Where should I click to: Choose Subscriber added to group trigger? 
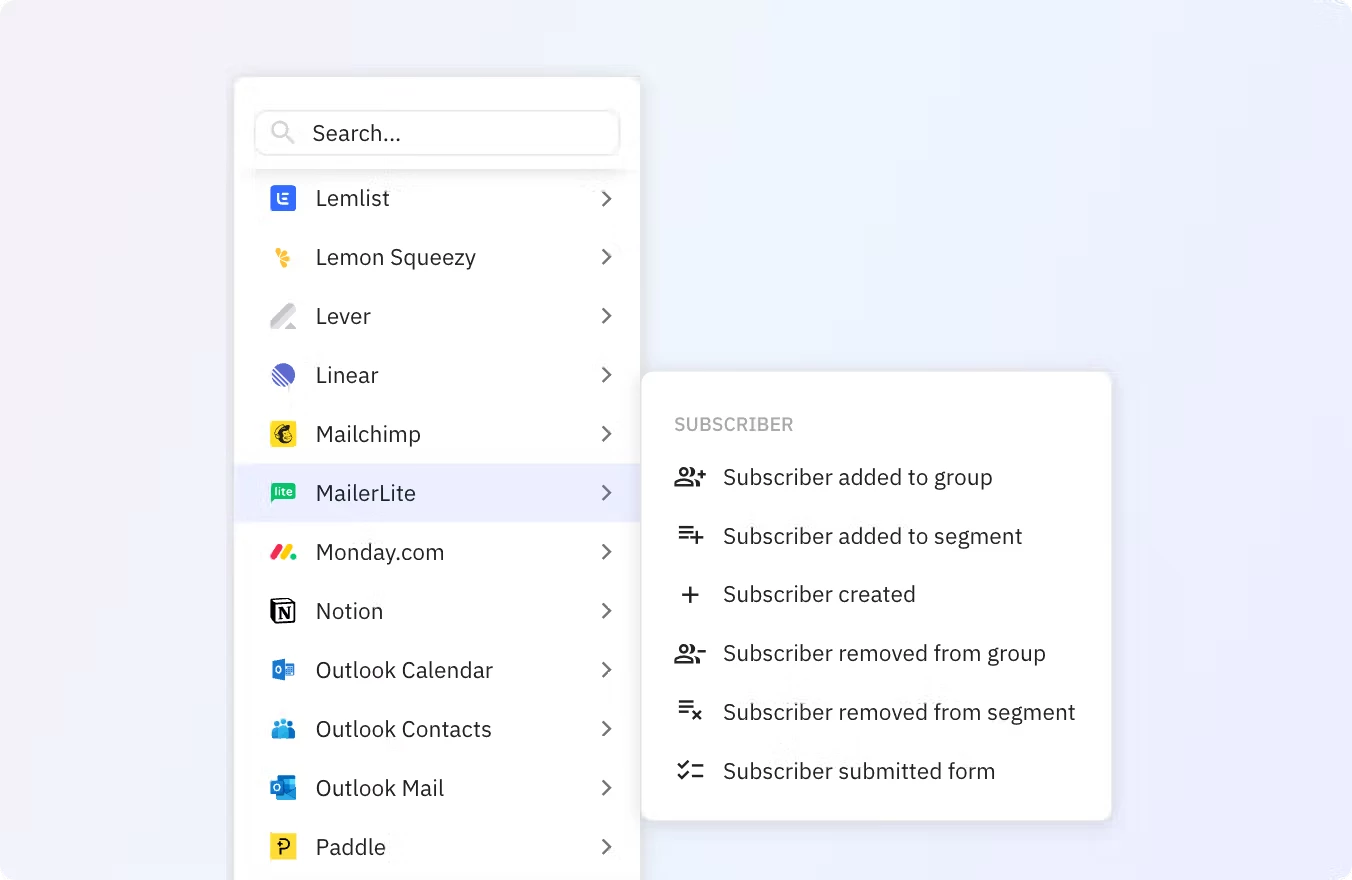[x=857, y=478]
